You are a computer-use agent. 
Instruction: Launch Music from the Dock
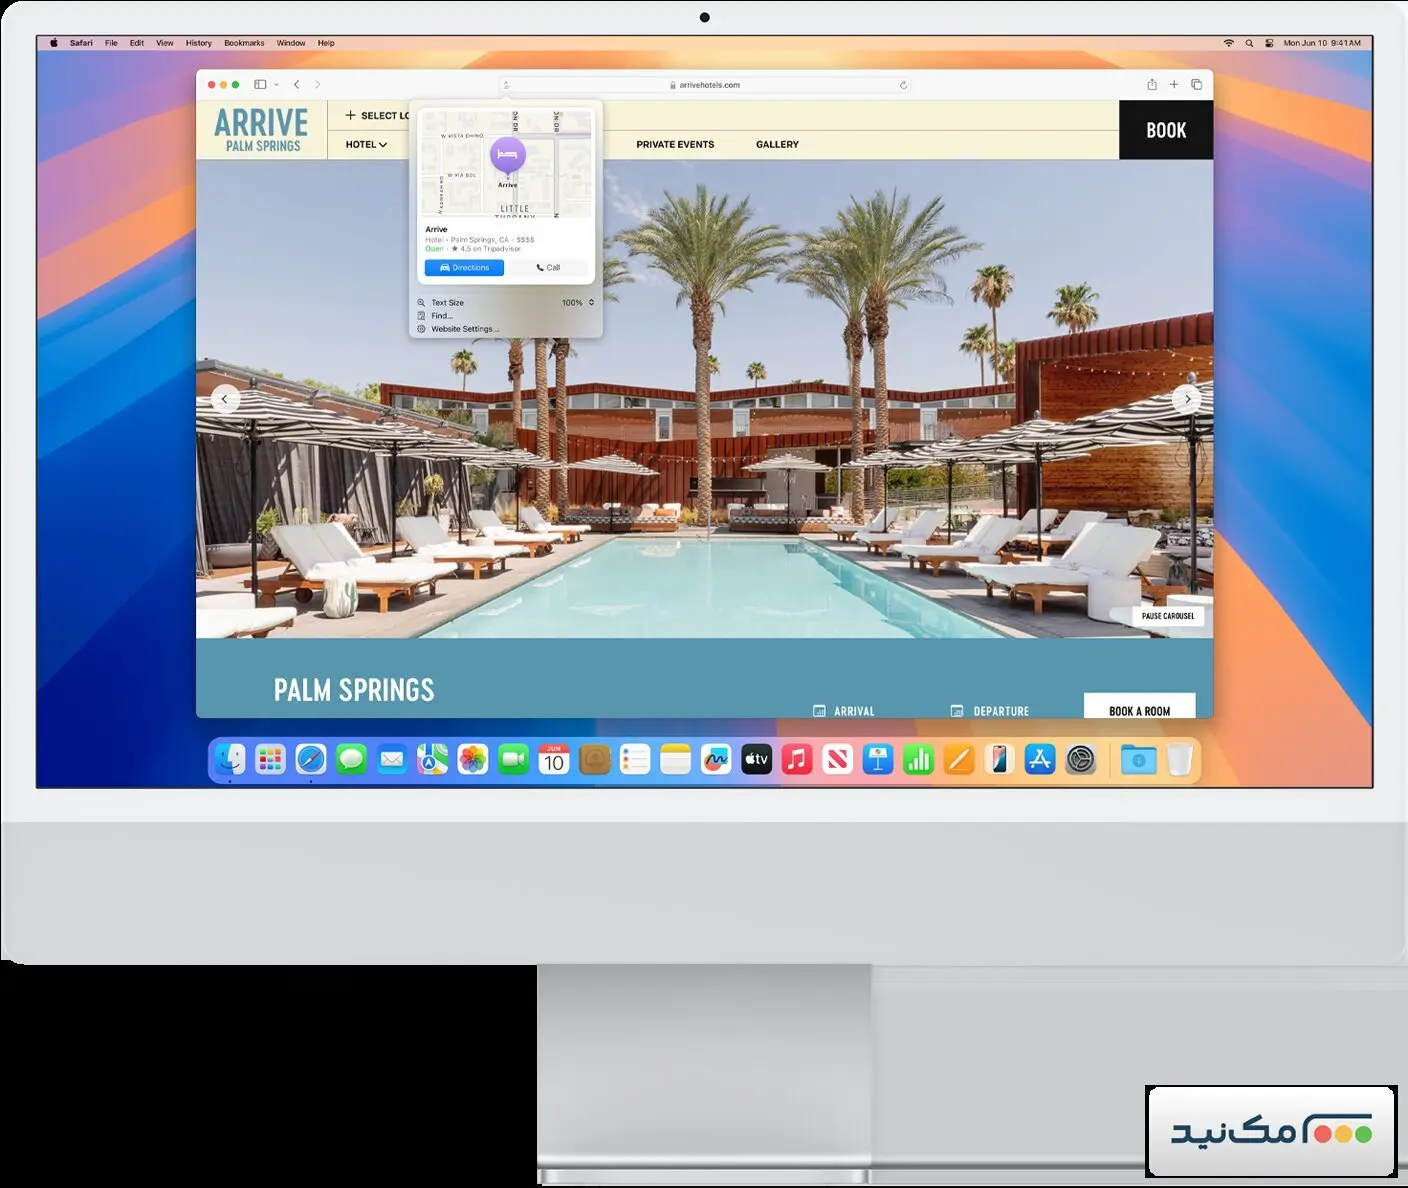coord(797,760)
